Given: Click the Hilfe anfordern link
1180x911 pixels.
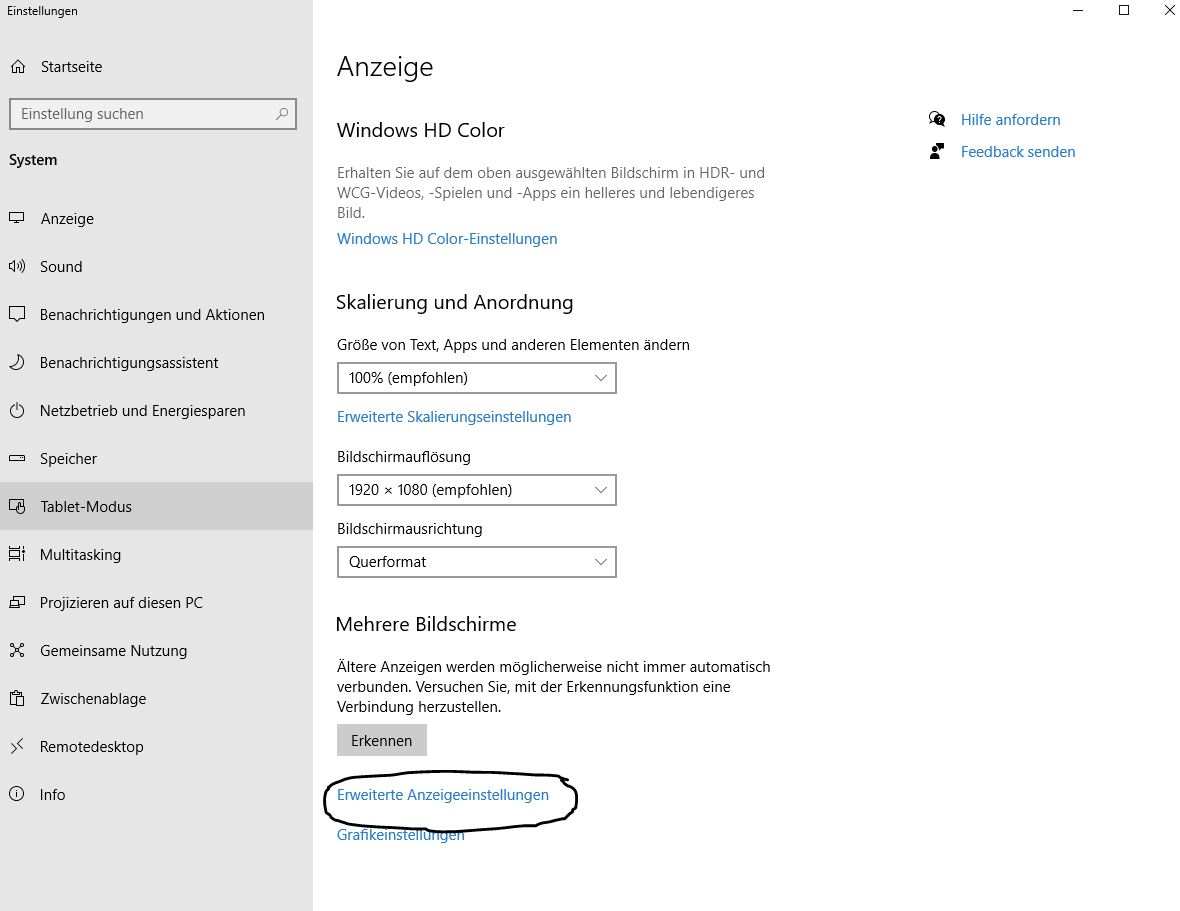Looking at the screenshot, I should pos(1010,120).
